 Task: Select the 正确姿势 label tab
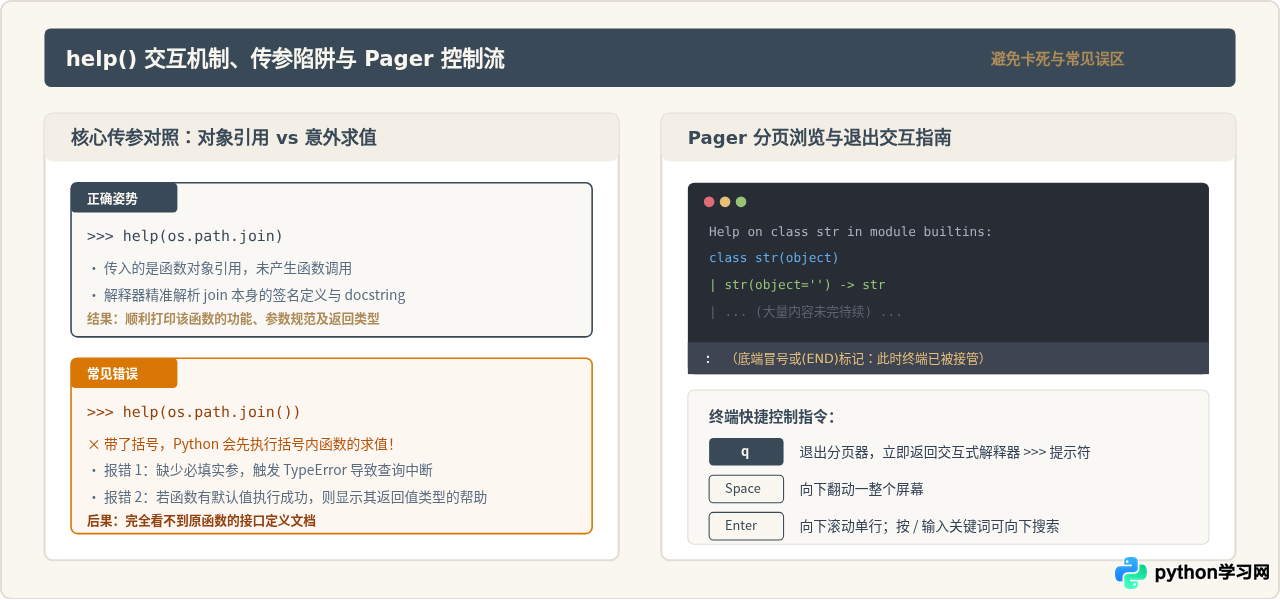click(x=124, y=198)
